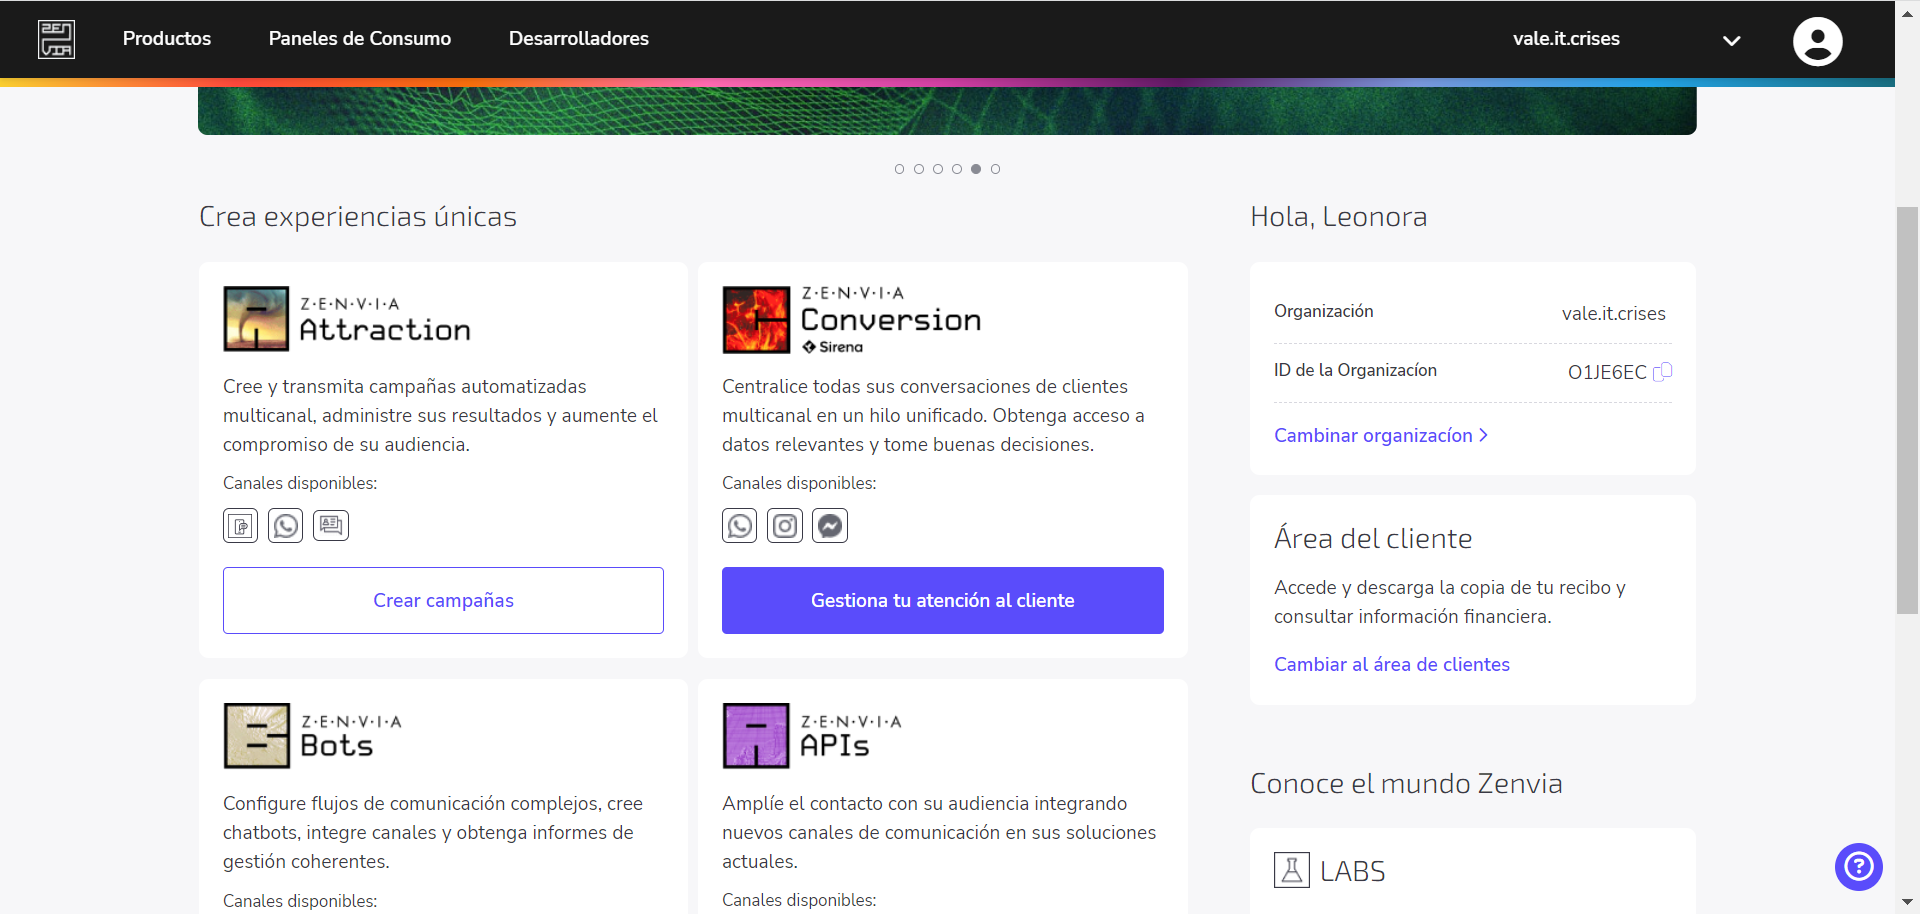Click the WhatsApp channel icon under Conversion

point(739,525)
